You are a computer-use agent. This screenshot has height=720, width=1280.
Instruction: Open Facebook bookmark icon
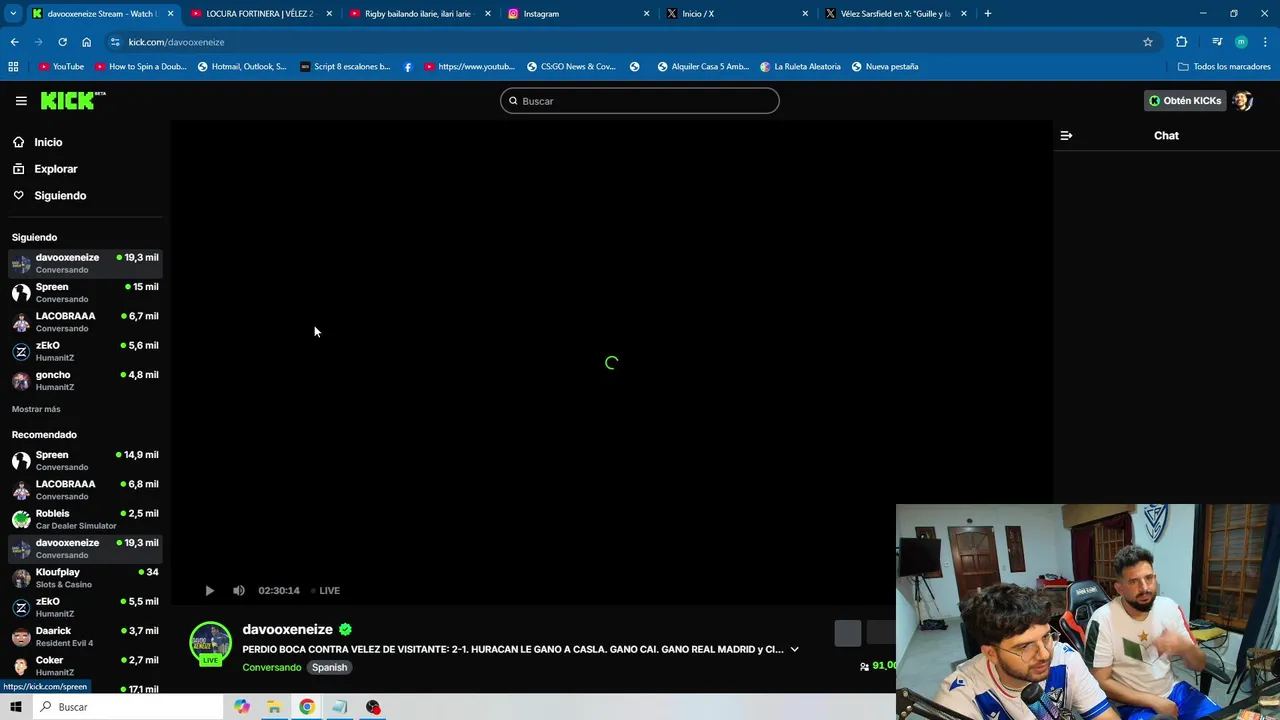(408, 67)
